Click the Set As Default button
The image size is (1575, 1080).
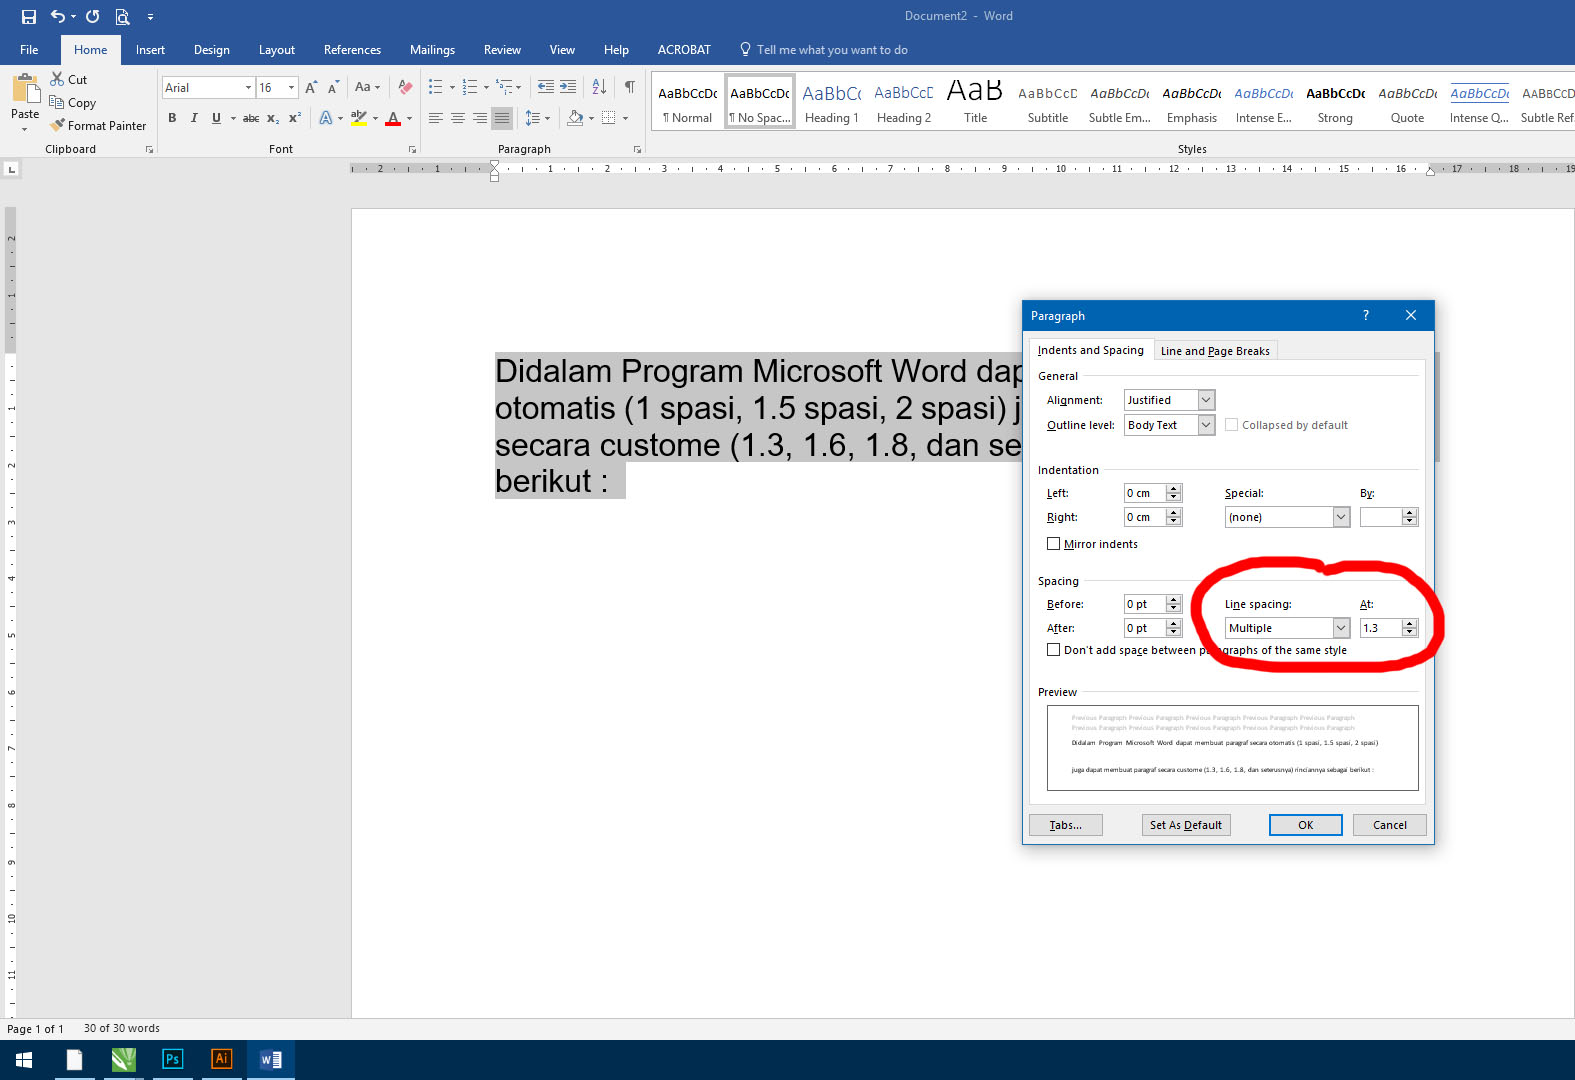point(1185,825)
